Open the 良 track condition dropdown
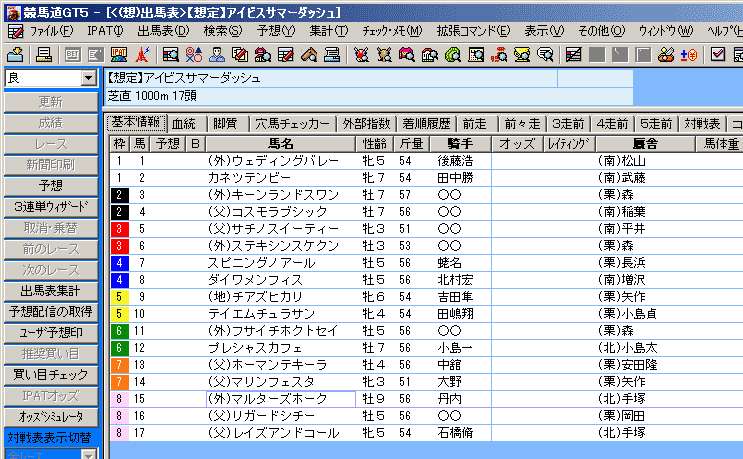 [87, 77]
